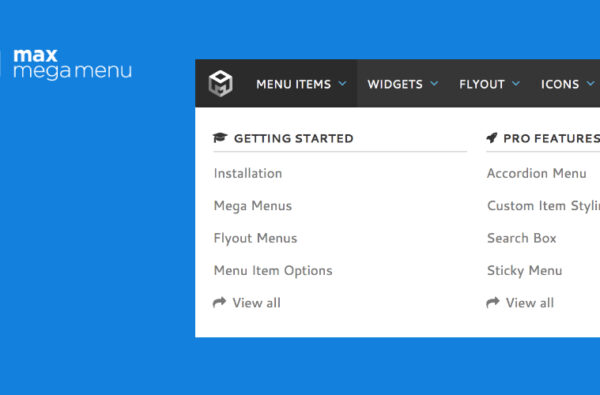The image size is (600, 395).
Task: Click View all under Getting Started
Action: pyautogui.click(x=256, y=303)
